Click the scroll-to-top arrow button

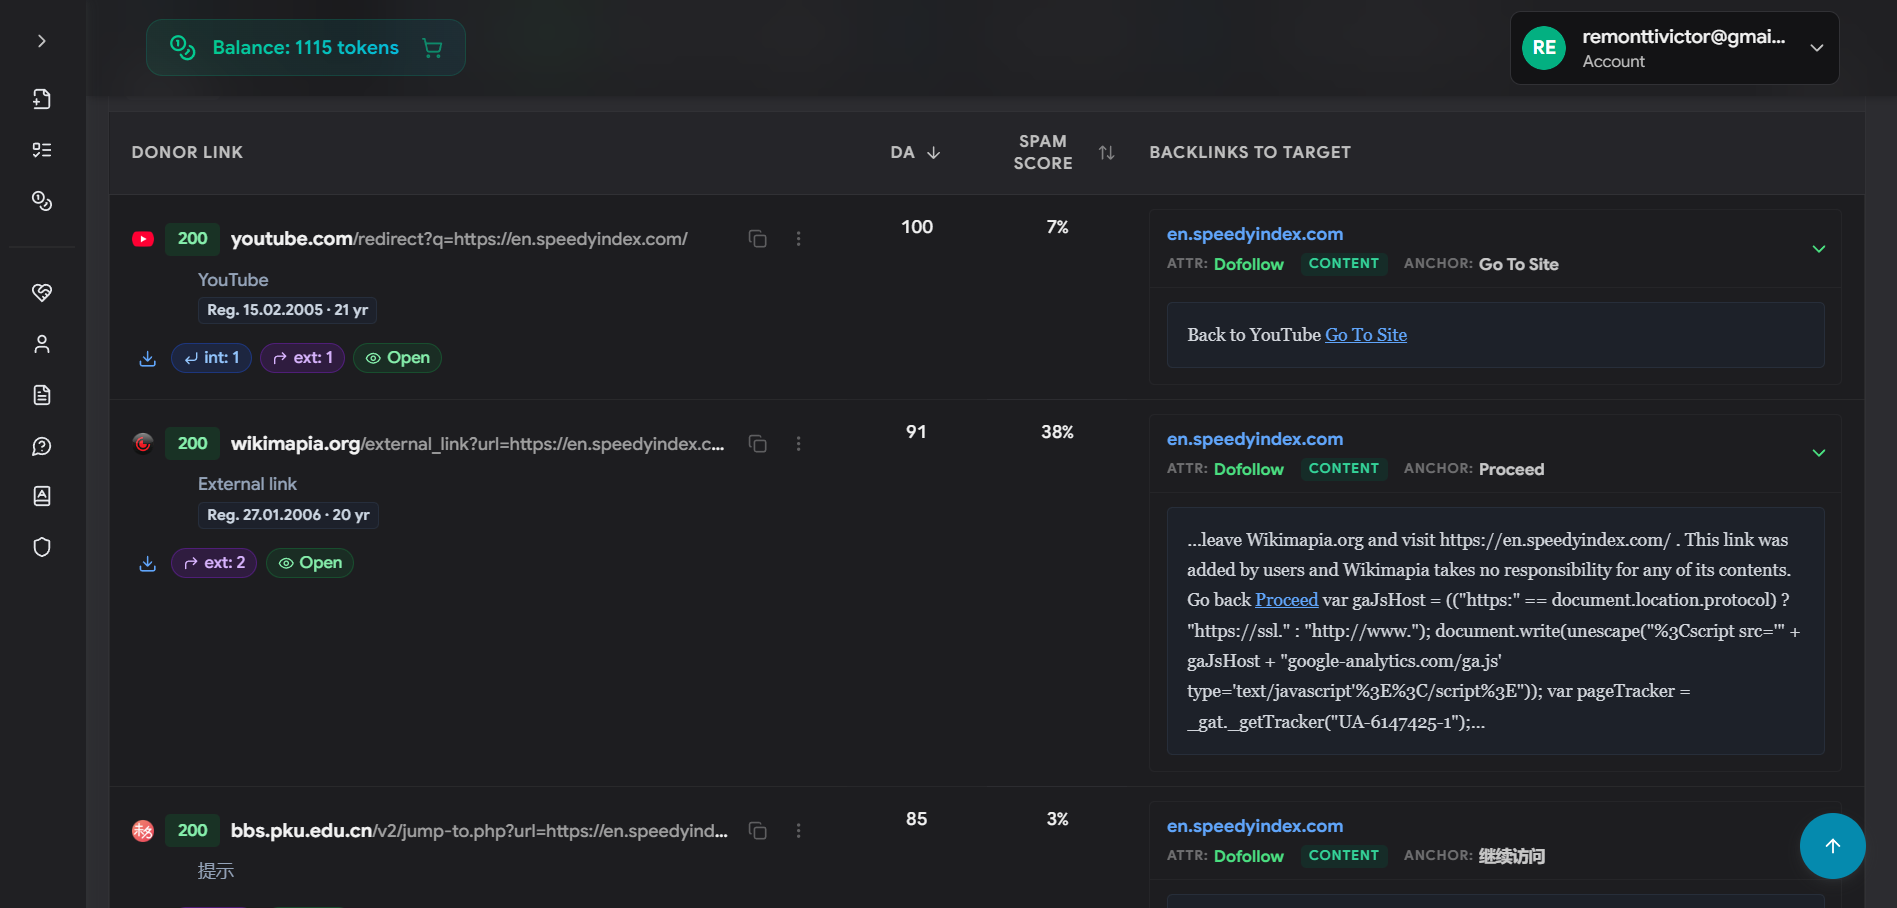pos(1832,846)
